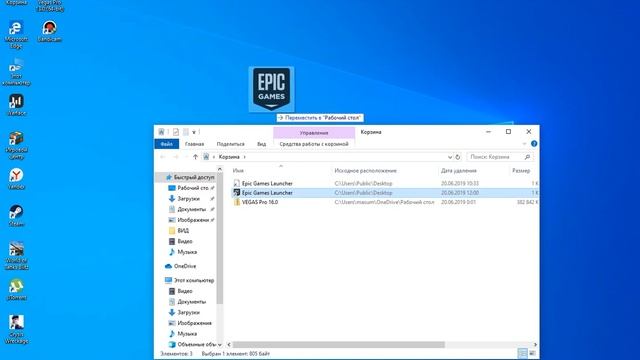Open the Игровой центр desktop shortcut
The width and height of the screenshot is (640, 360).
16,145
